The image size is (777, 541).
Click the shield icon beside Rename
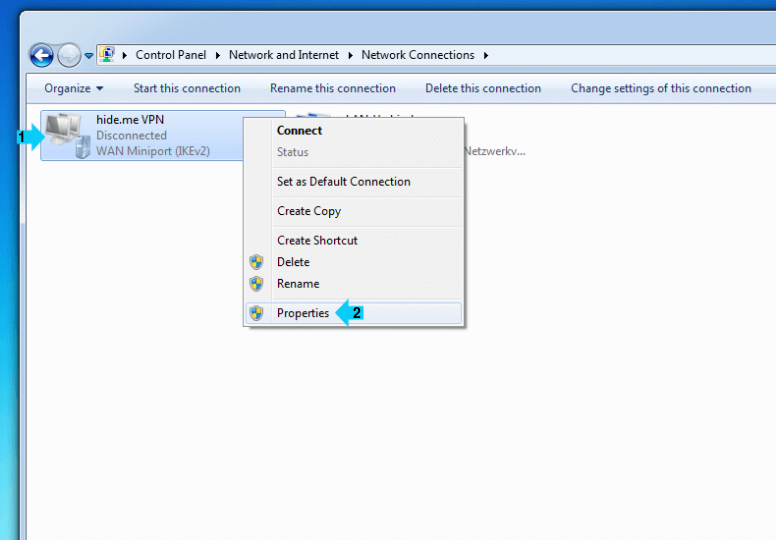pyautogui.click(x=256, y=284)
